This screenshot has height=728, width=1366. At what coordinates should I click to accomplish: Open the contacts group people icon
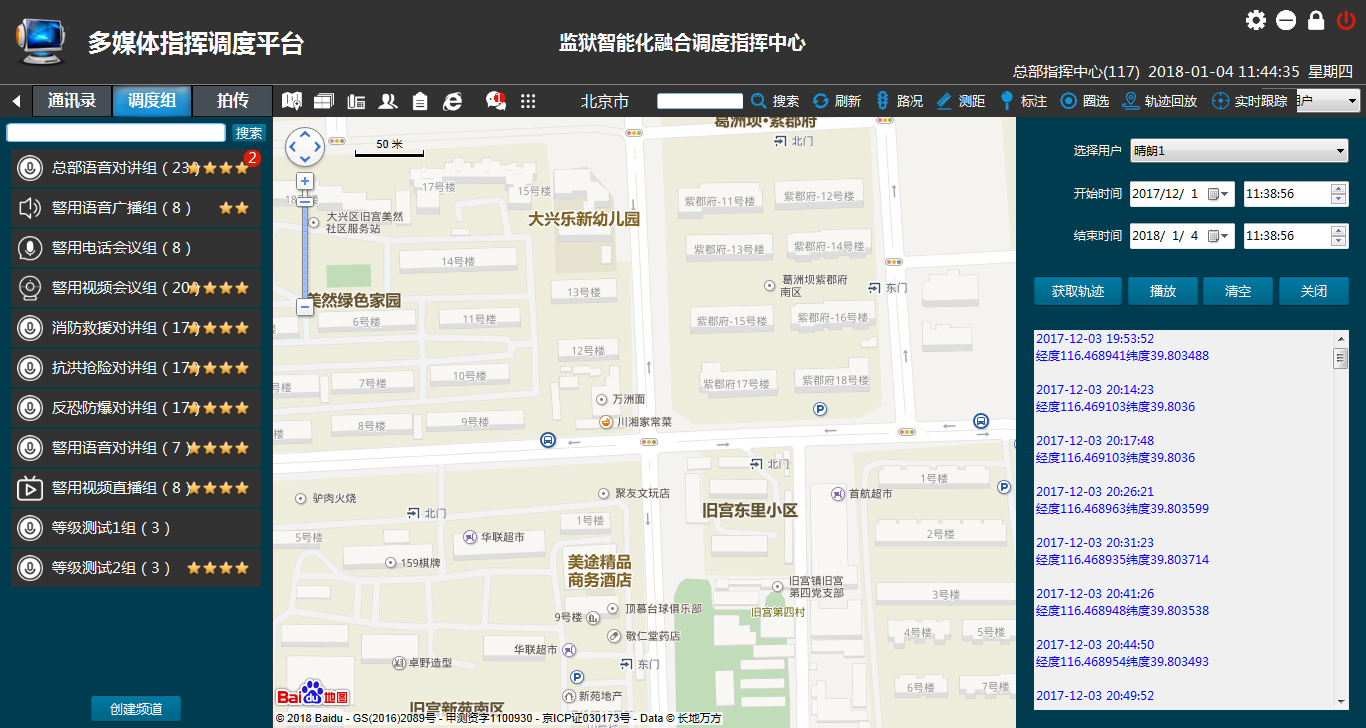point(388,101)
